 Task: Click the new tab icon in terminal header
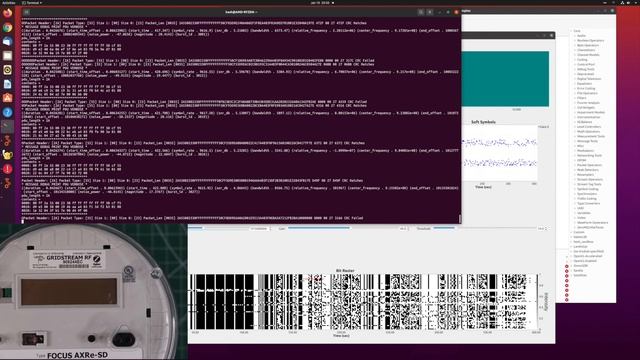(27, 12)
